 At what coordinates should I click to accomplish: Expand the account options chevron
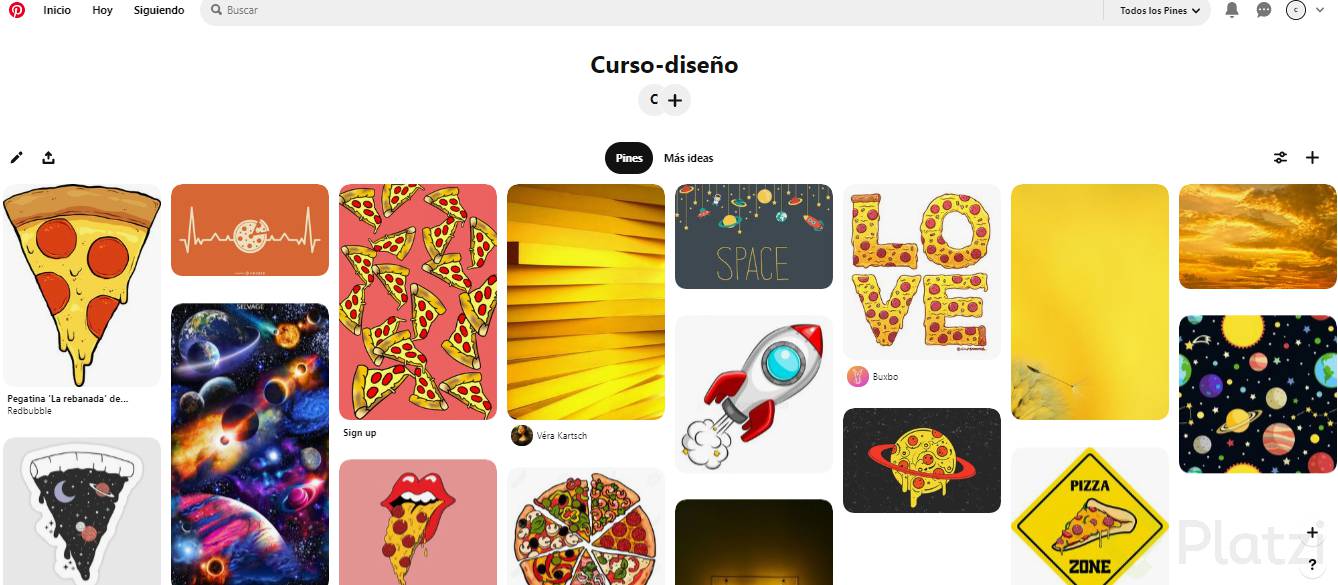1320,10
